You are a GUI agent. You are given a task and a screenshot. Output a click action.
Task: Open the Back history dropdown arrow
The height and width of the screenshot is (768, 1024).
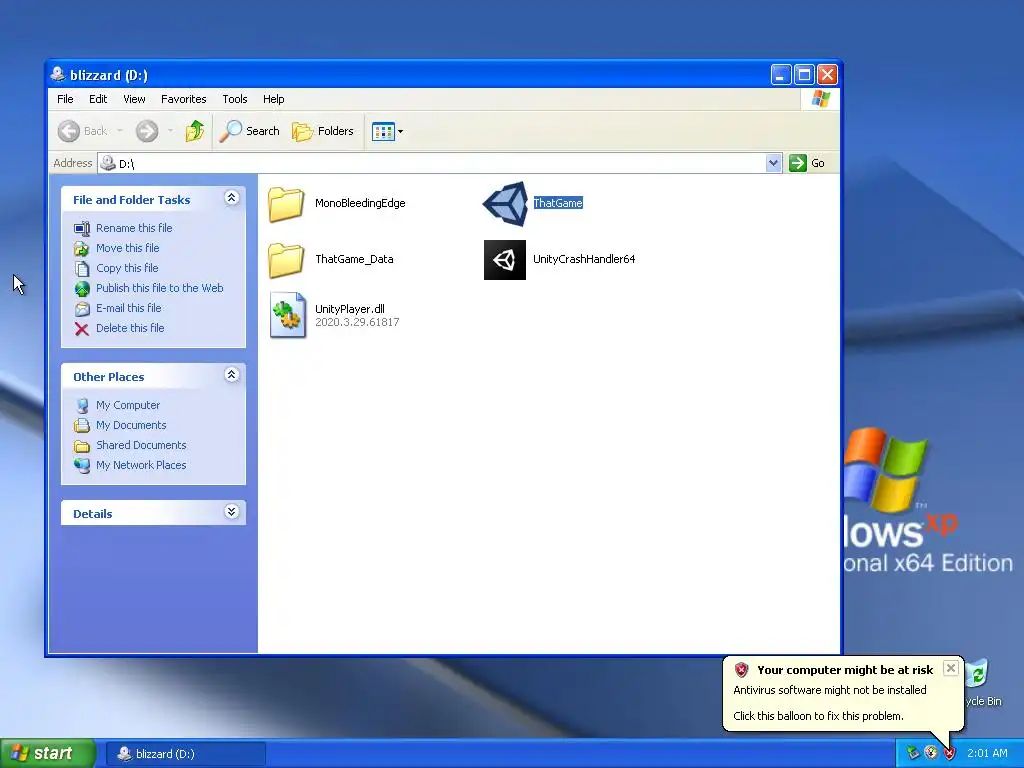120,131
